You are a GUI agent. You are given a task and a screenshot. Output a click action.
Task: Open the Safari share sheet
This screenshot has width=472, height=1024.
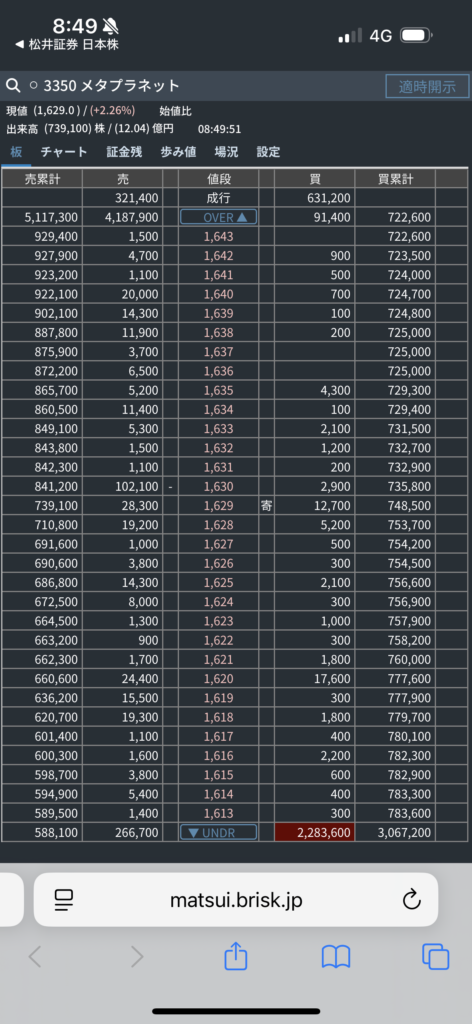(236, 956)
